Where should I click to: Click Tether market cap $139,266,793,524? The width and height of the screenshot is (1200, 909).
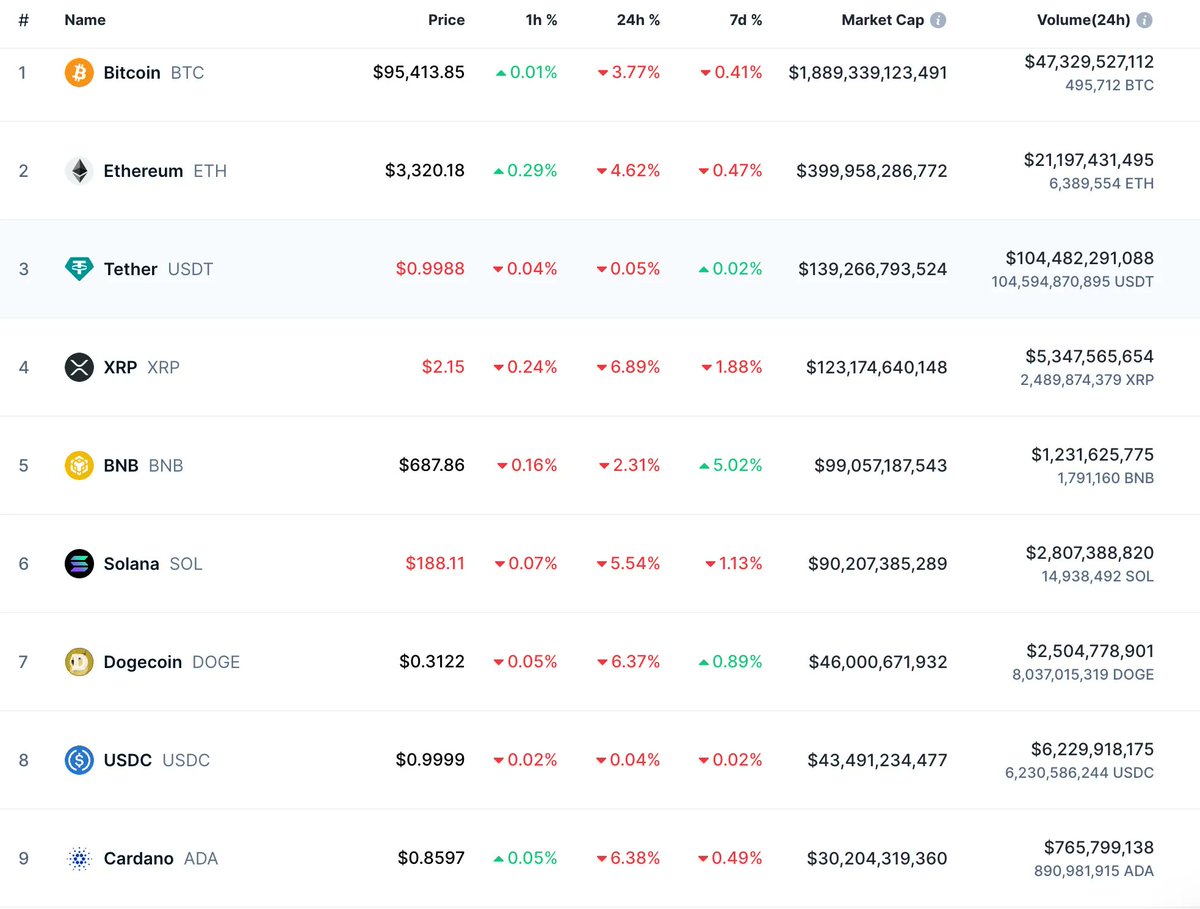point(873,269)
